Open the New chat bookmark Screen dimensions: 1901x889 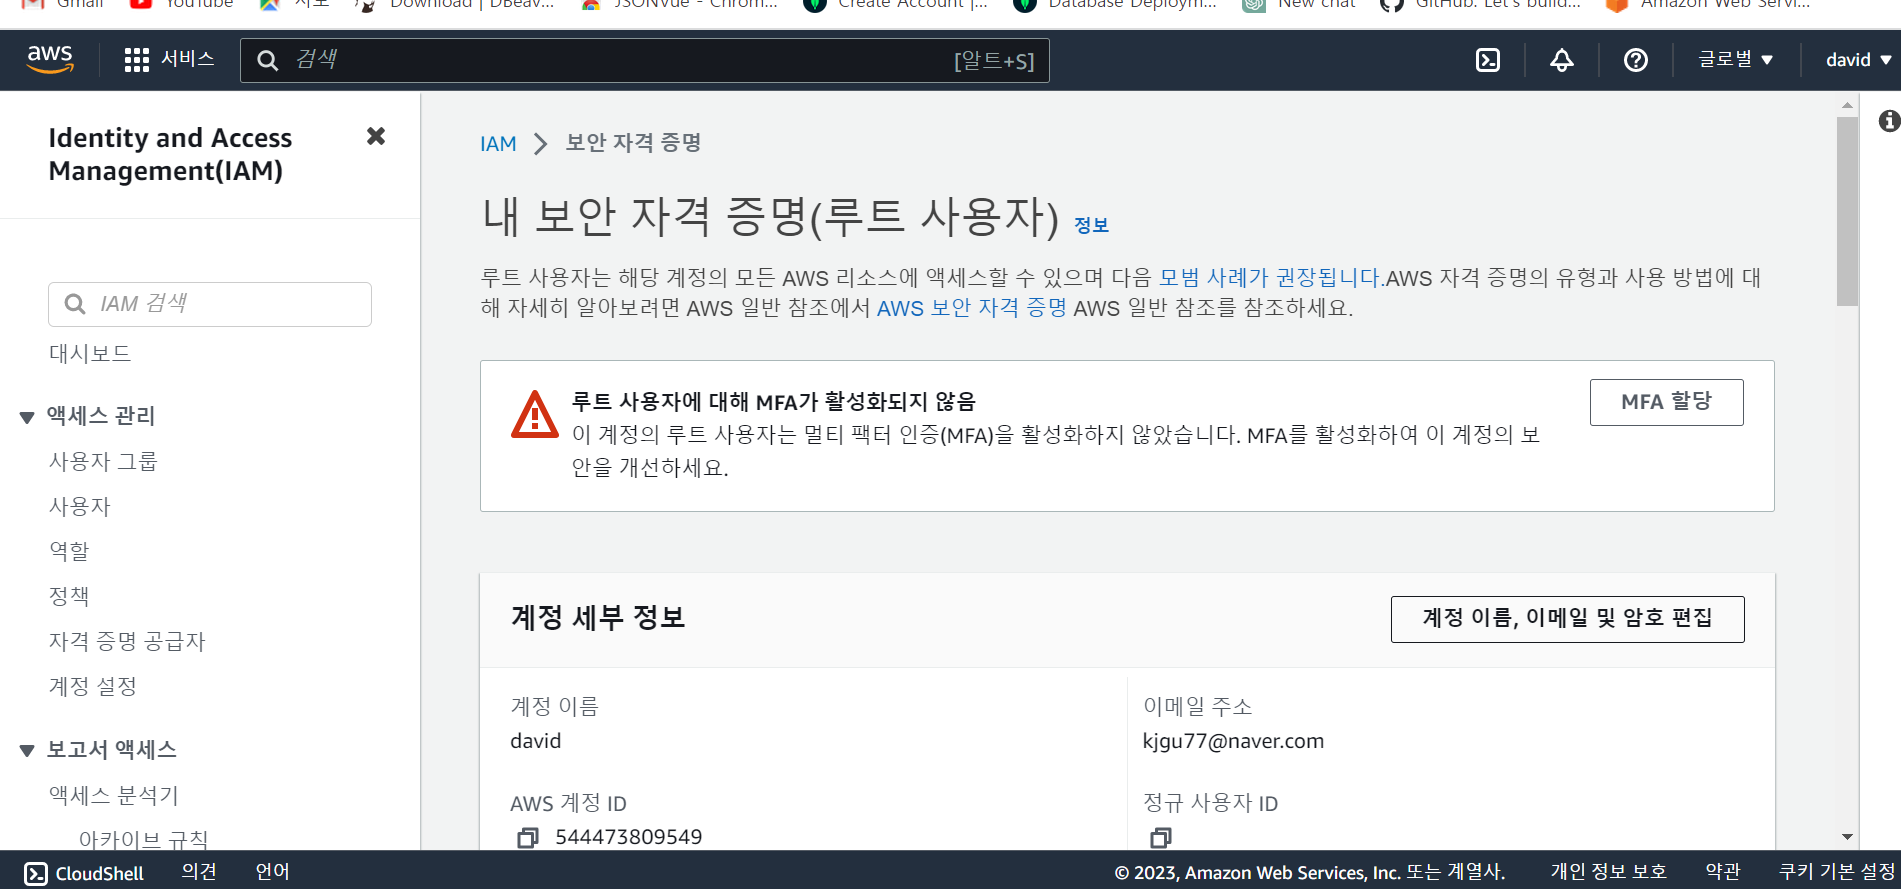click(1298, 5)
